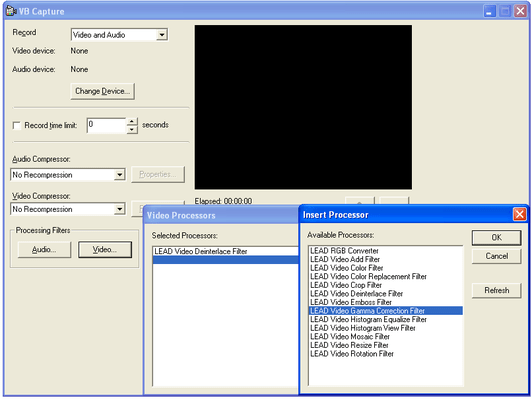Click the Change Device button
Viewport: 532px width, 400px height.
[102, 91]
